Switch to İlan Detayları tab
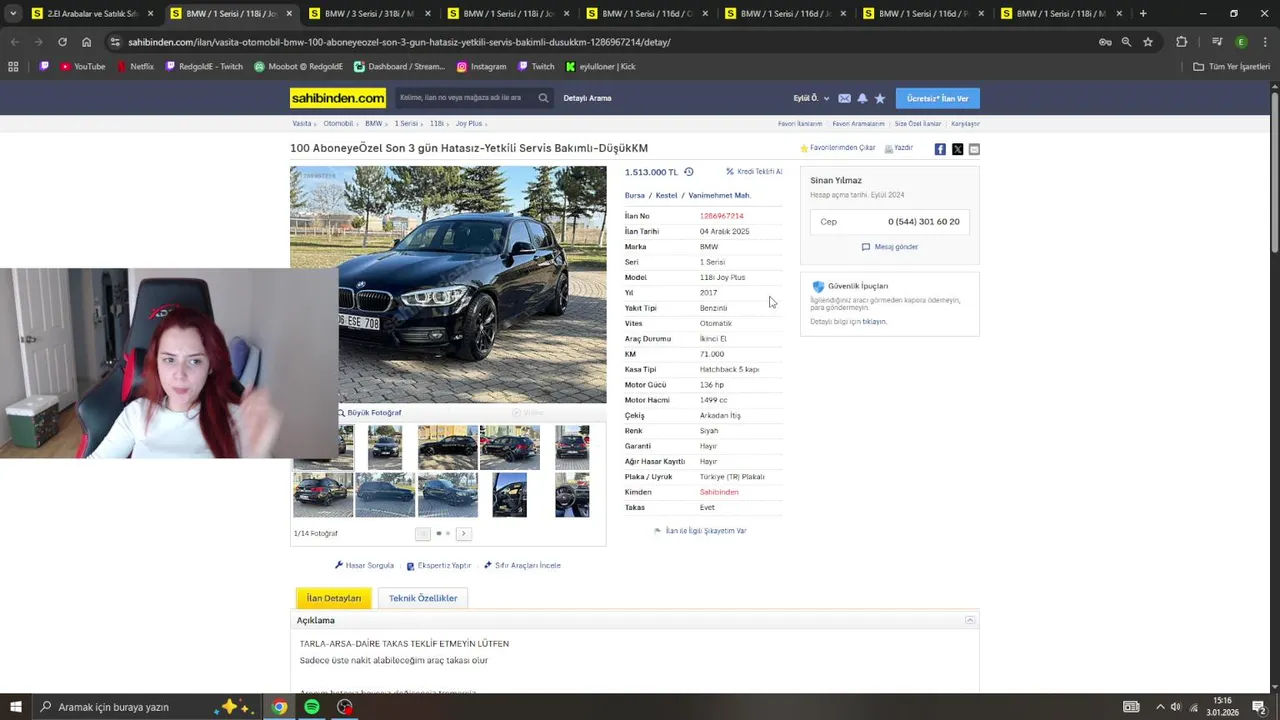The height and width of the screenshot is (720, 1280). tap(334, 598)
